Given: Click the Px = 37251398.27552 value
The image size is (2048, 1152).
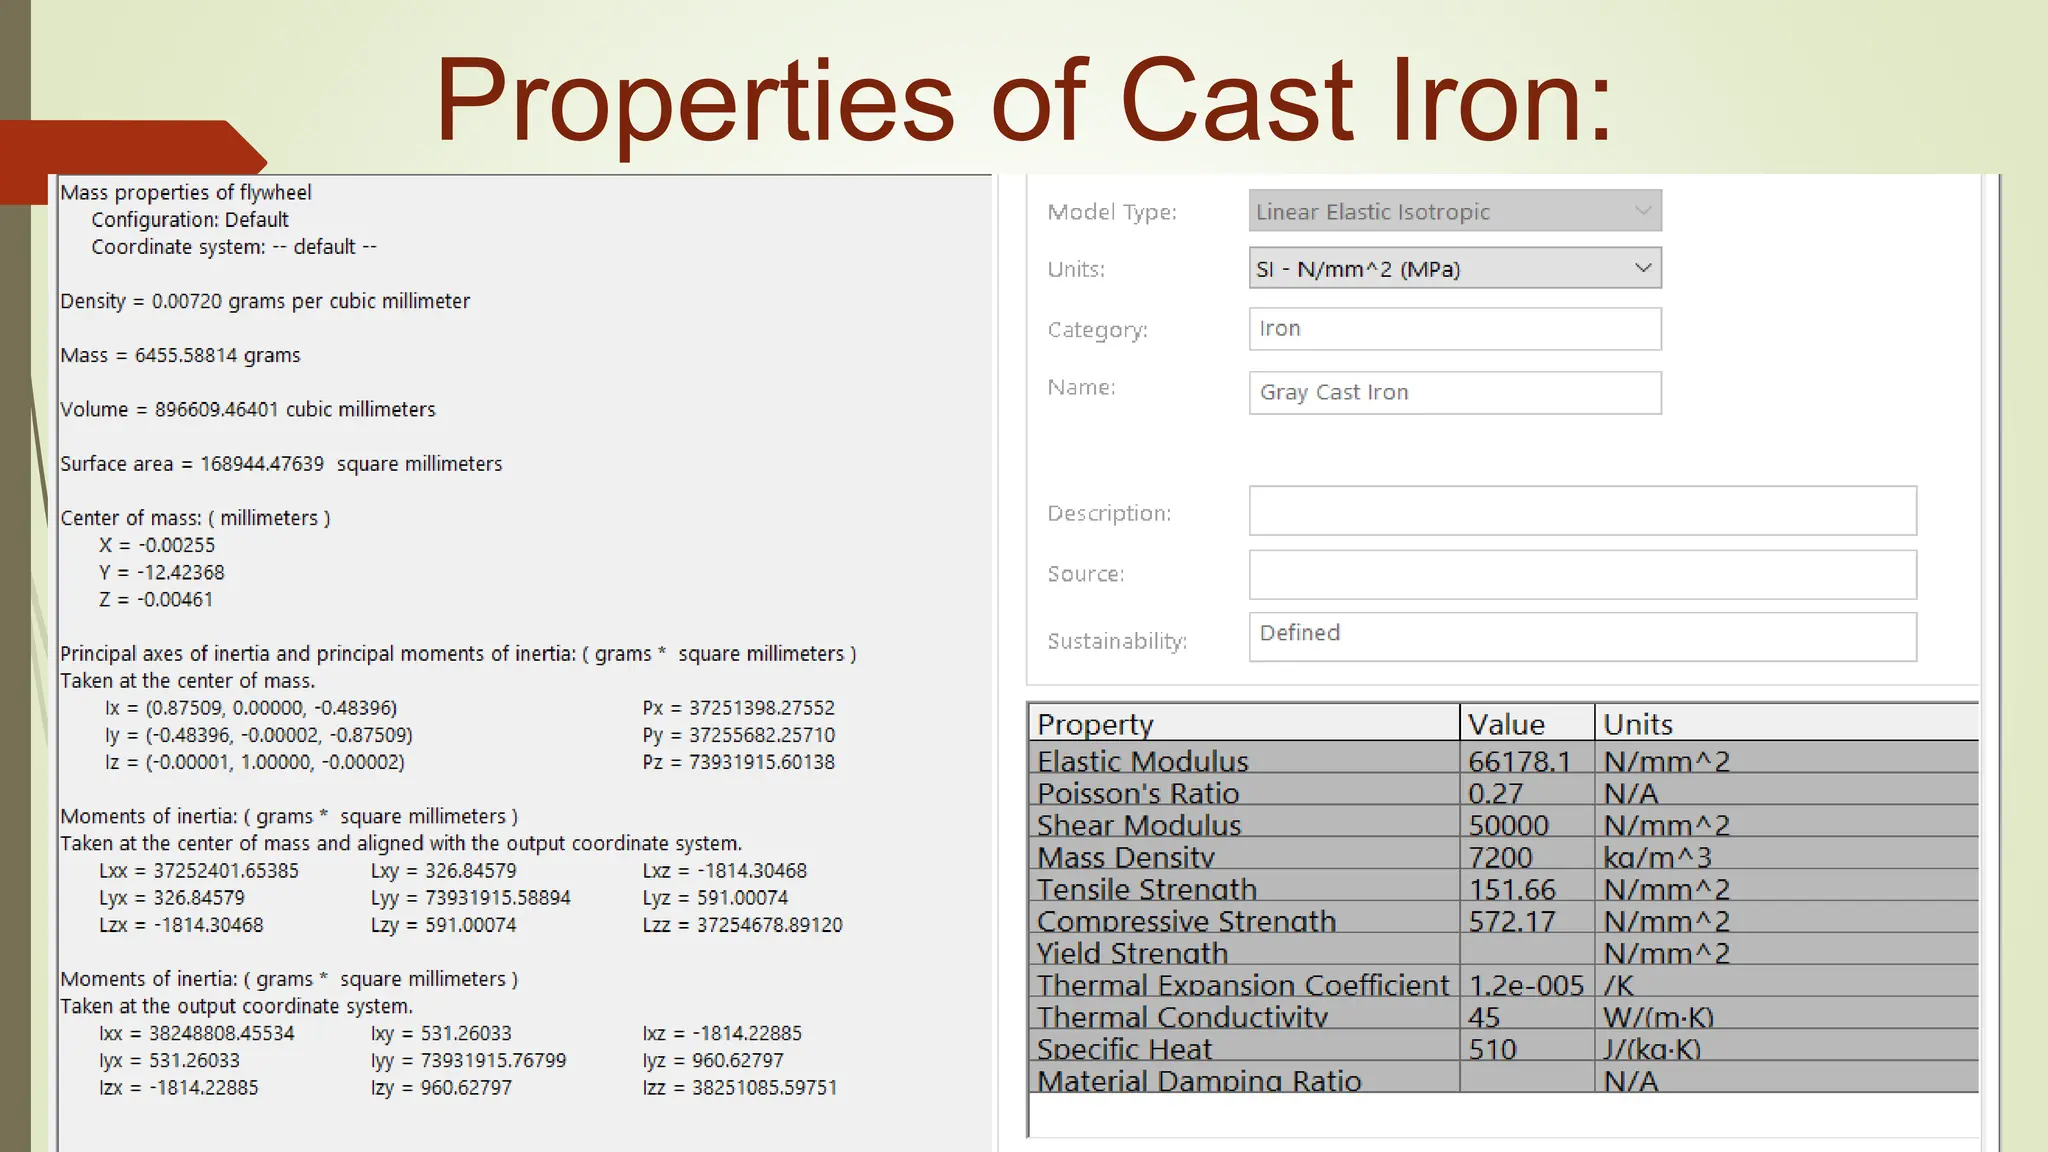Looking at the screenshot, I should click(739, 708).
